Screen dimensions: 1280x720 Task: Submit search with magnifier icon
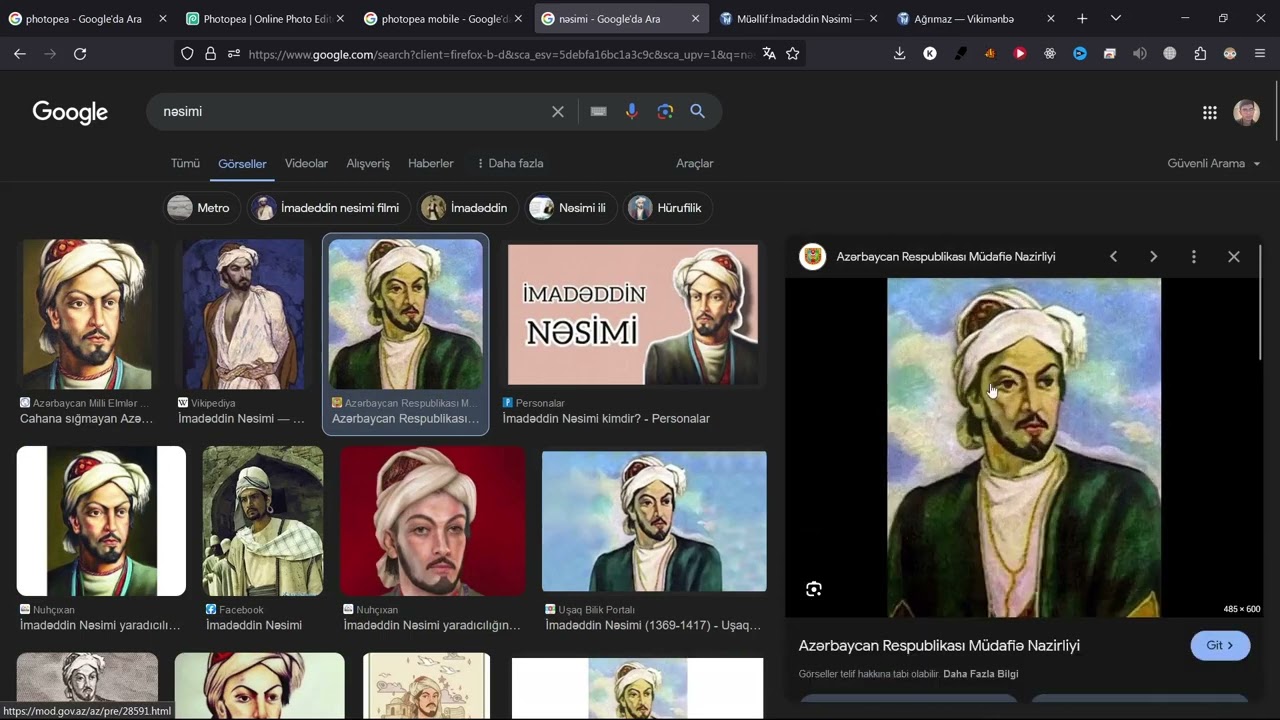pos(698,112)
